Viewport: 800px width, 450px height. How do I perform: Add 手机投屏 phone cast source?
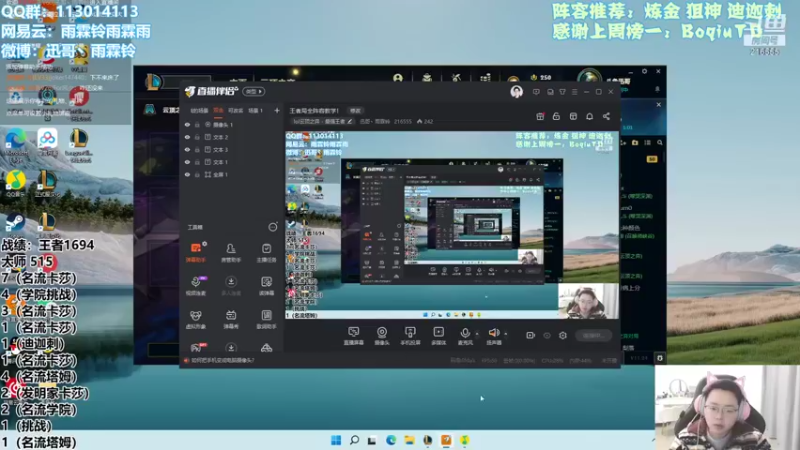[410, 336]
